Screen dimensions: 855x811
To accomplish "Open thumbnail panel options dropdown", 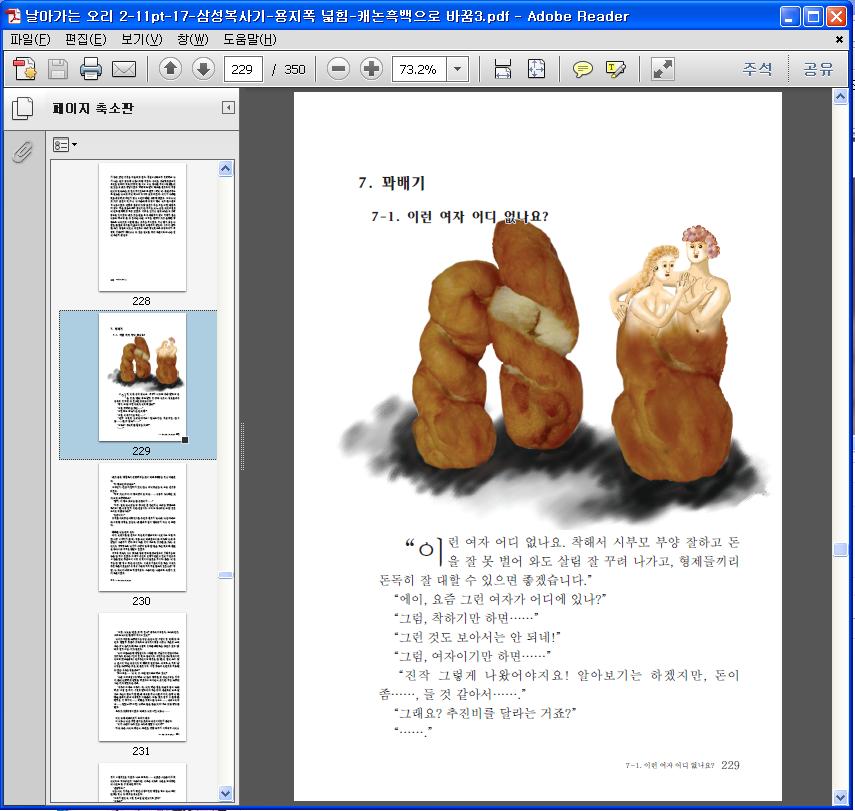I will (x=65, y=145).
